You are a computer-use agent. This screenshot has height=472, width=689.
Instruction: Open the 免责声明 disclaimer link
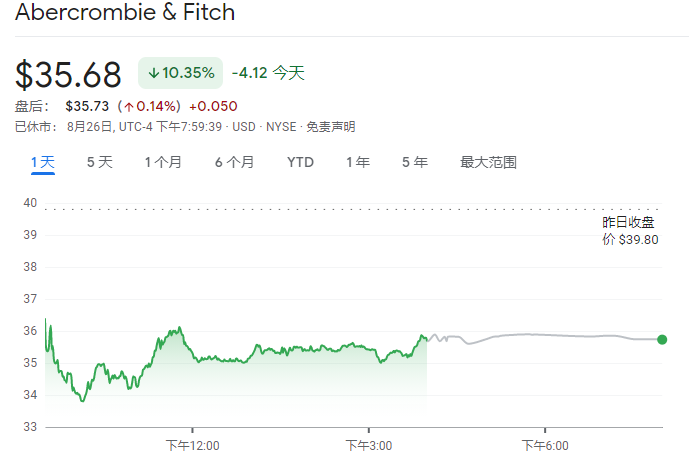pos(331,127)
